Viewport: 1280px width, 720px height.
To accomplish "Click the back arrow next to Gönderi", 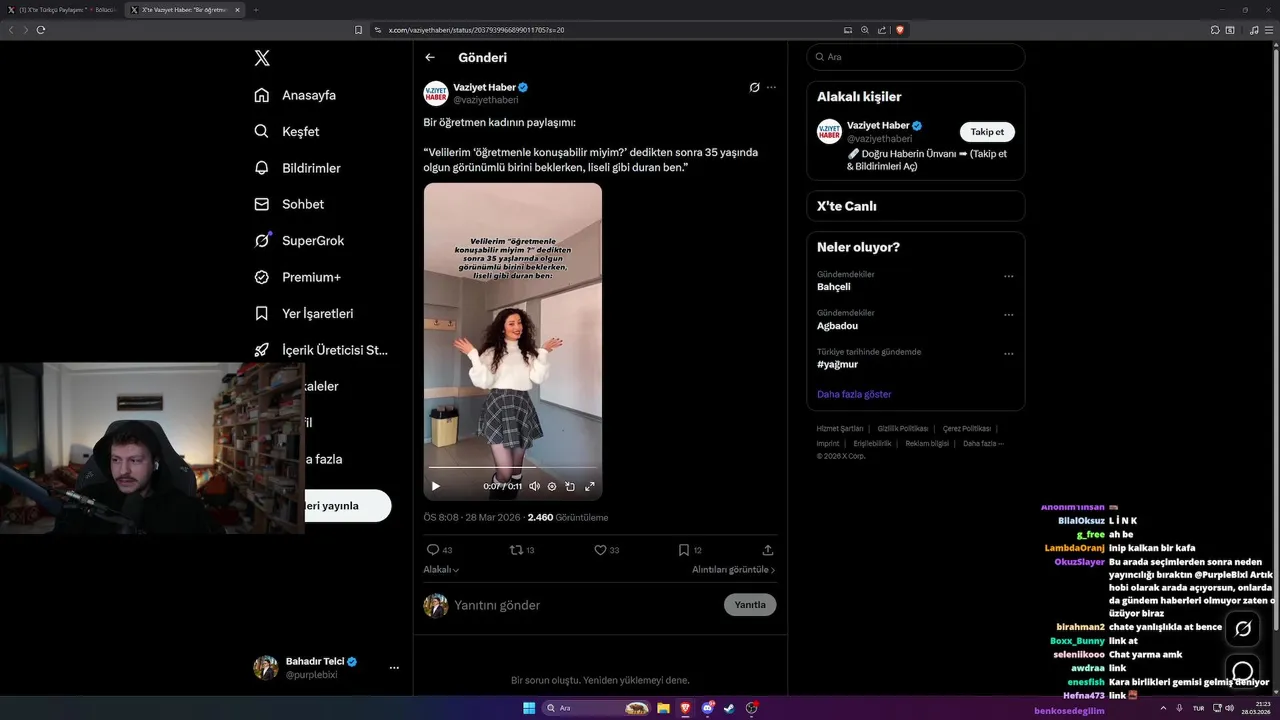I will [x=430, y=58].
